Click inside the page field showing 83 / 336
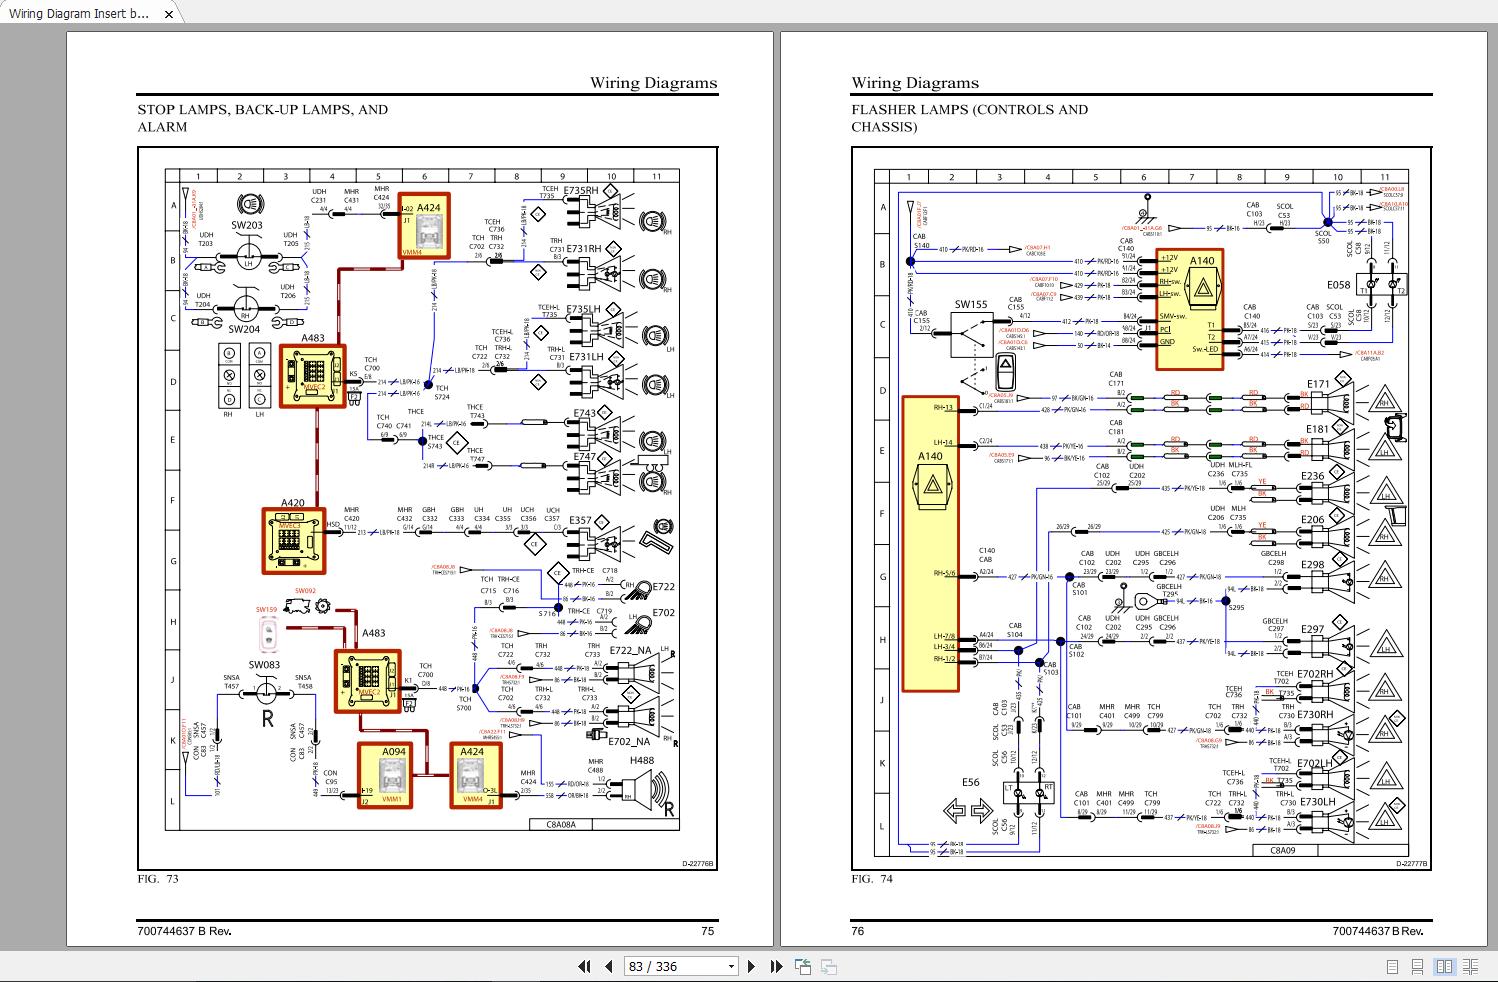 (x=665, y=966)
